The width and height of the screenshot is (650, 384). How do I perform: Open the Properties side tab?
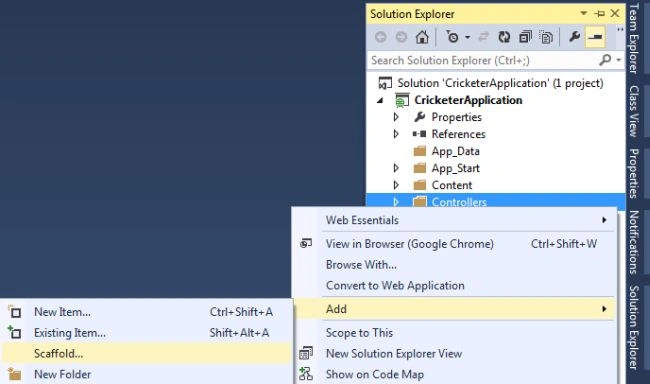(633, 173)
